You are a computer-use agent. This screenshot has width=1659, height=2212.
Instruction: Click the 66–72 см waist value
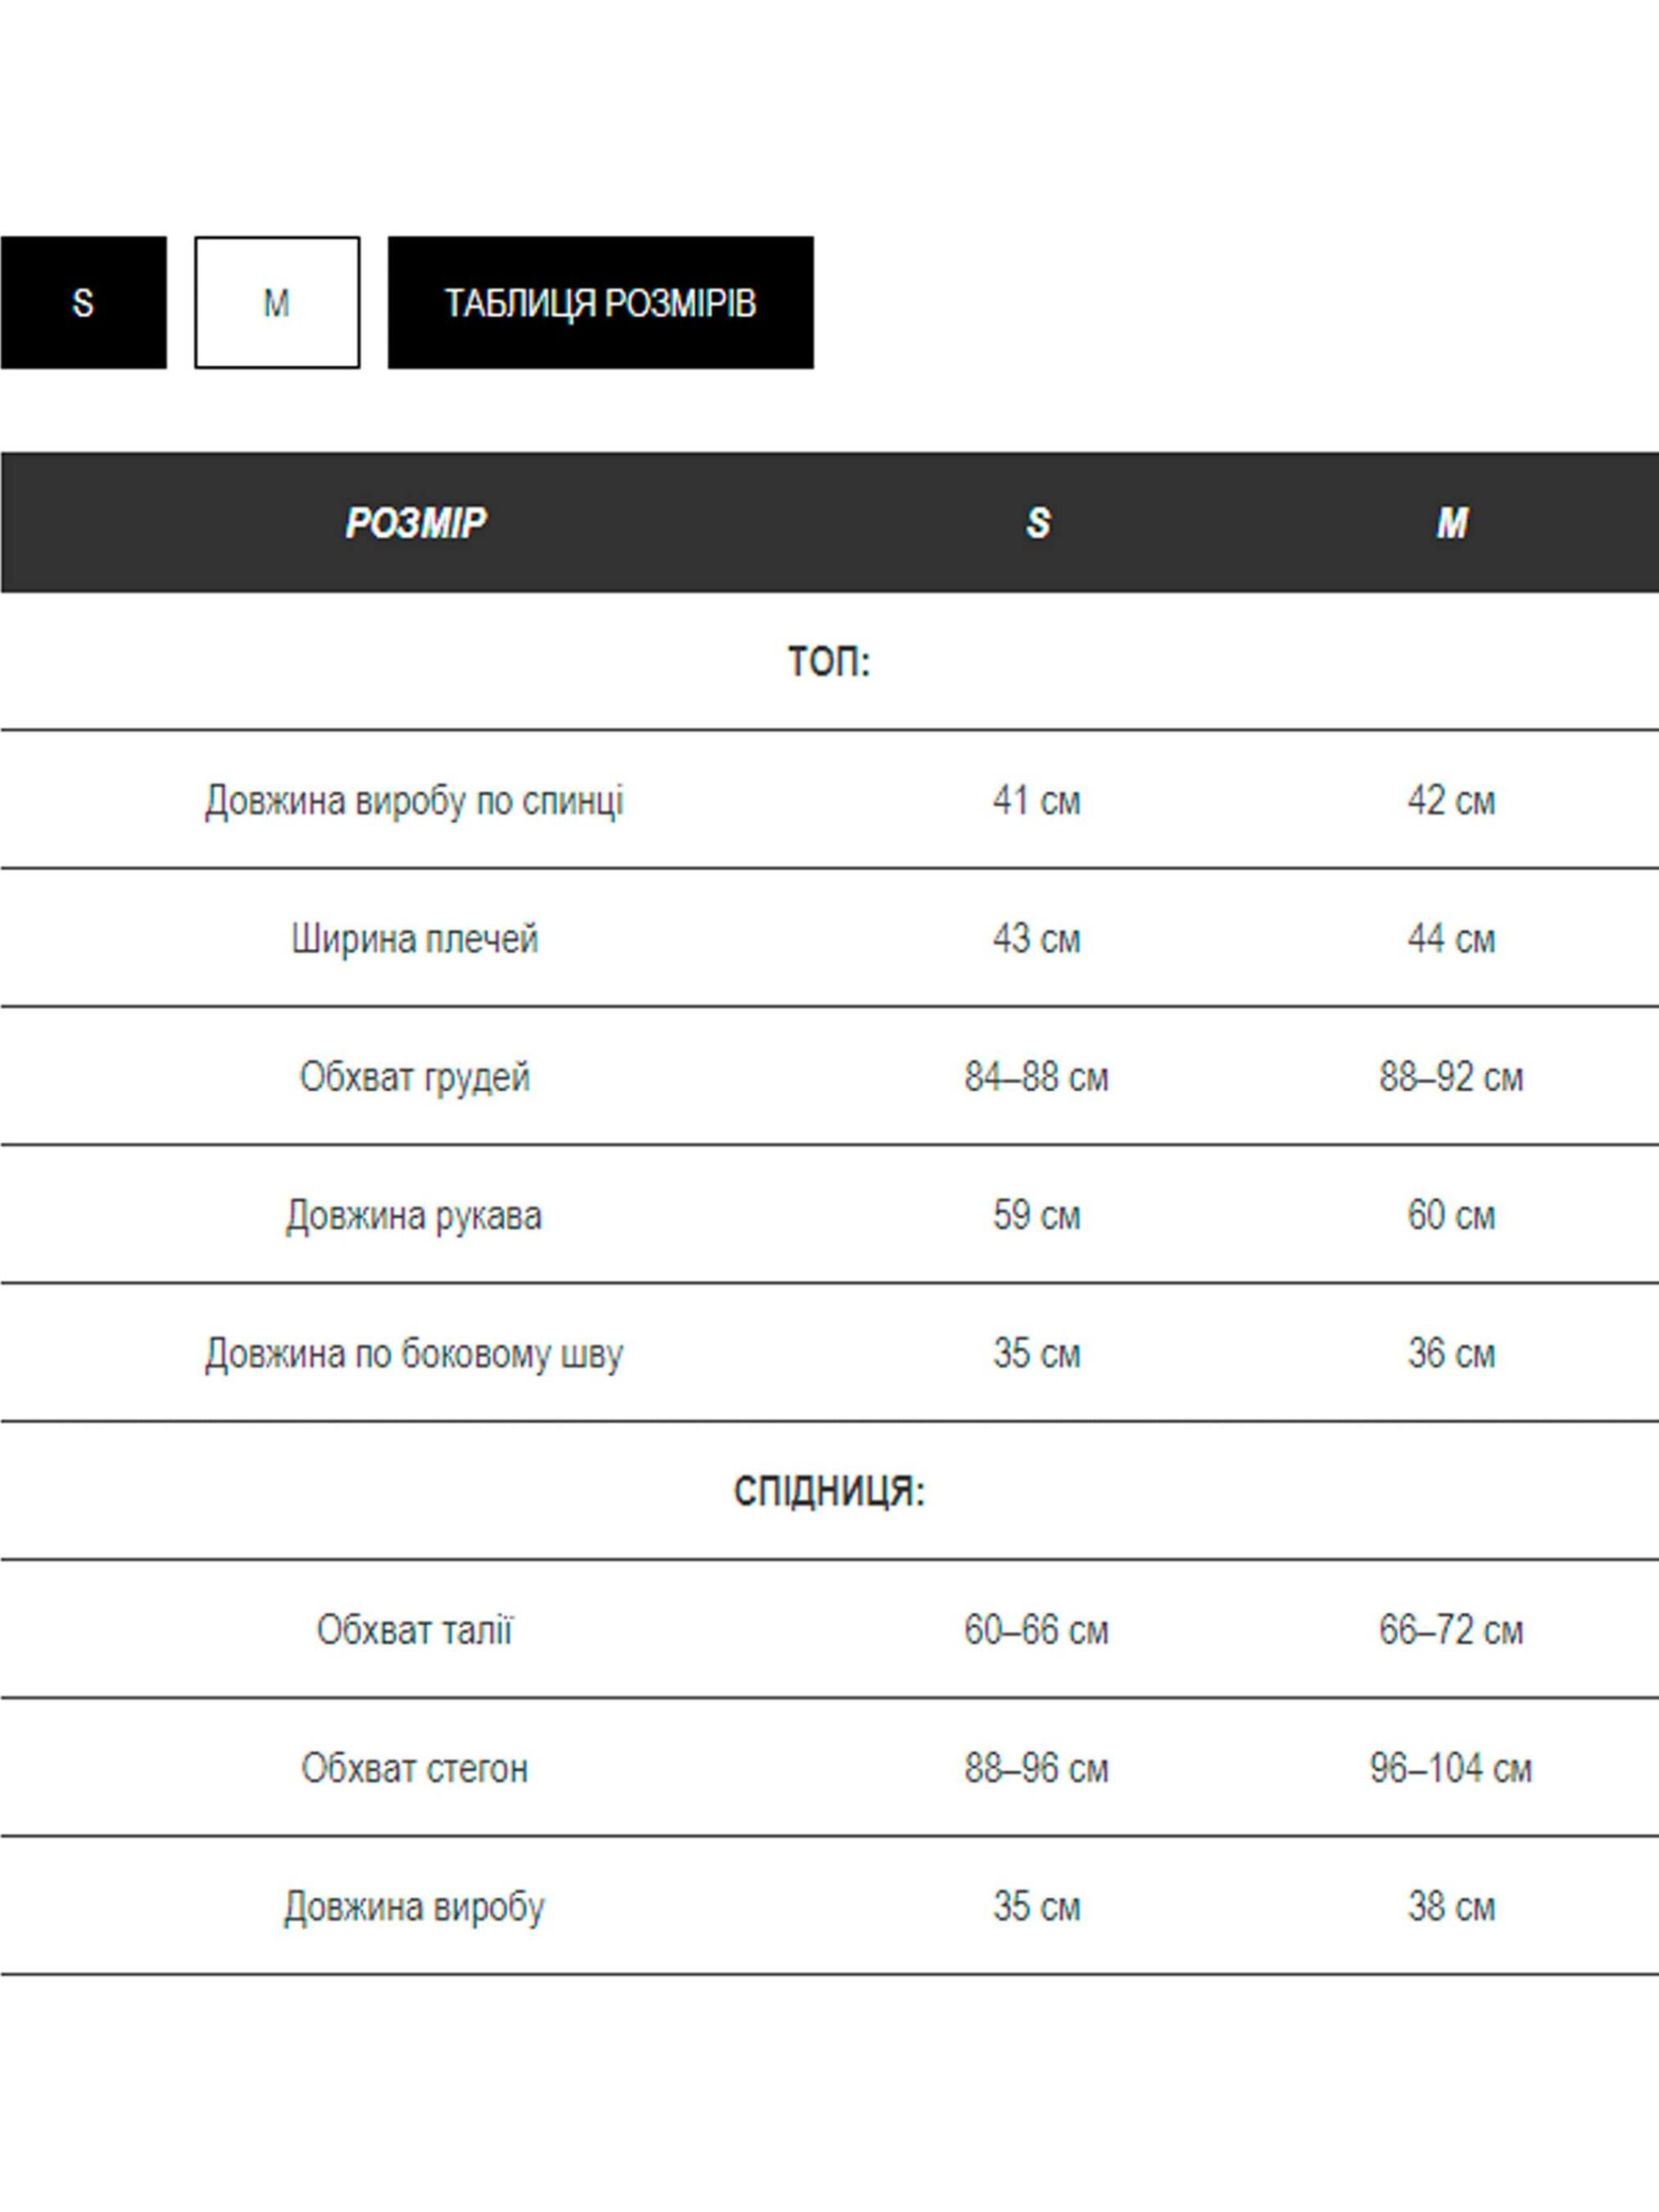[x=1450, y=1630]
